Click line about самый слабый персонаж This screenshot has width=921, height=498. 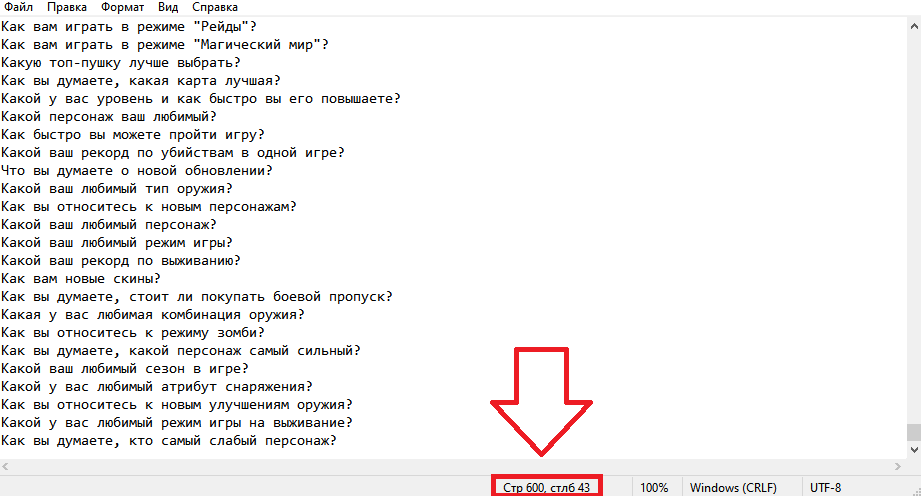tap(169, 441)
